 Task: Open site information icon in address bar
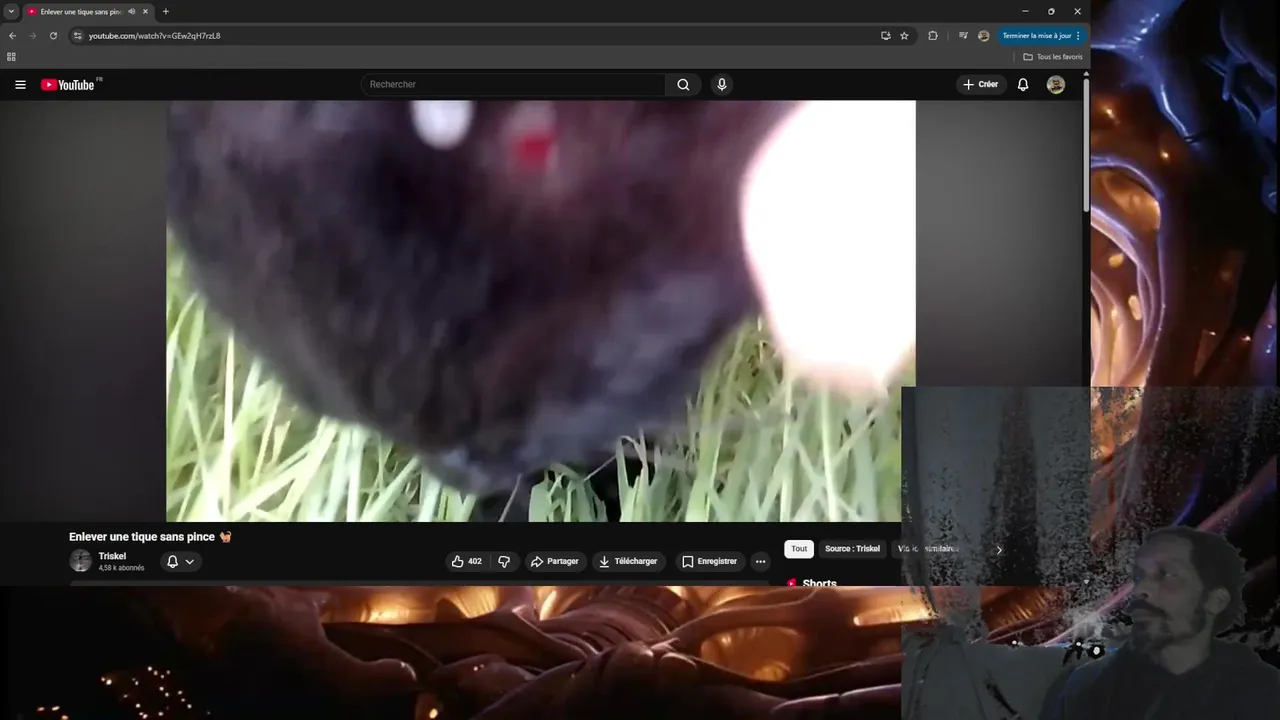pyautogui.click(x=78, y=36)
